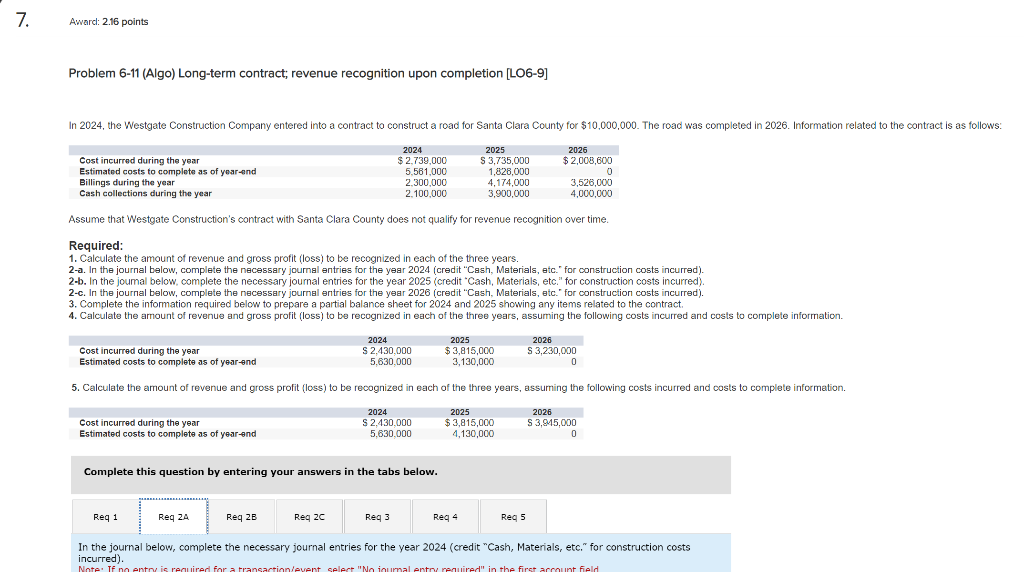
Task: Click the 2025 billings value 4,174,000
Action: (x=509, y=183)
